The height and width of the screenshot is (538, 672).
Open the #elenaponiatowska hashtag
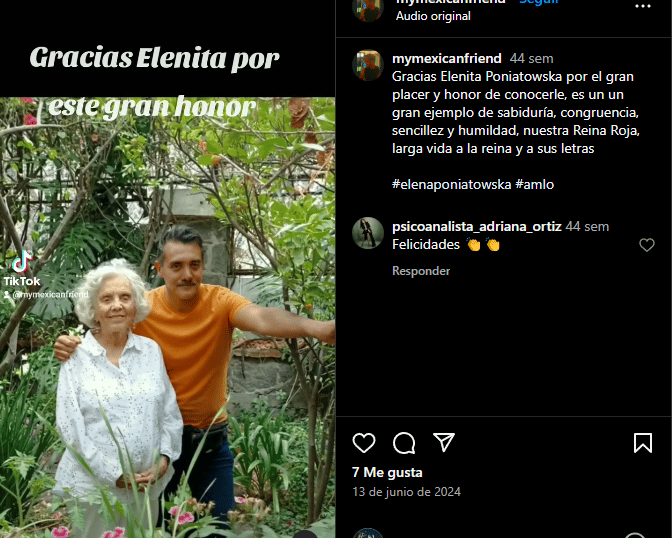[x=451, y=184]
